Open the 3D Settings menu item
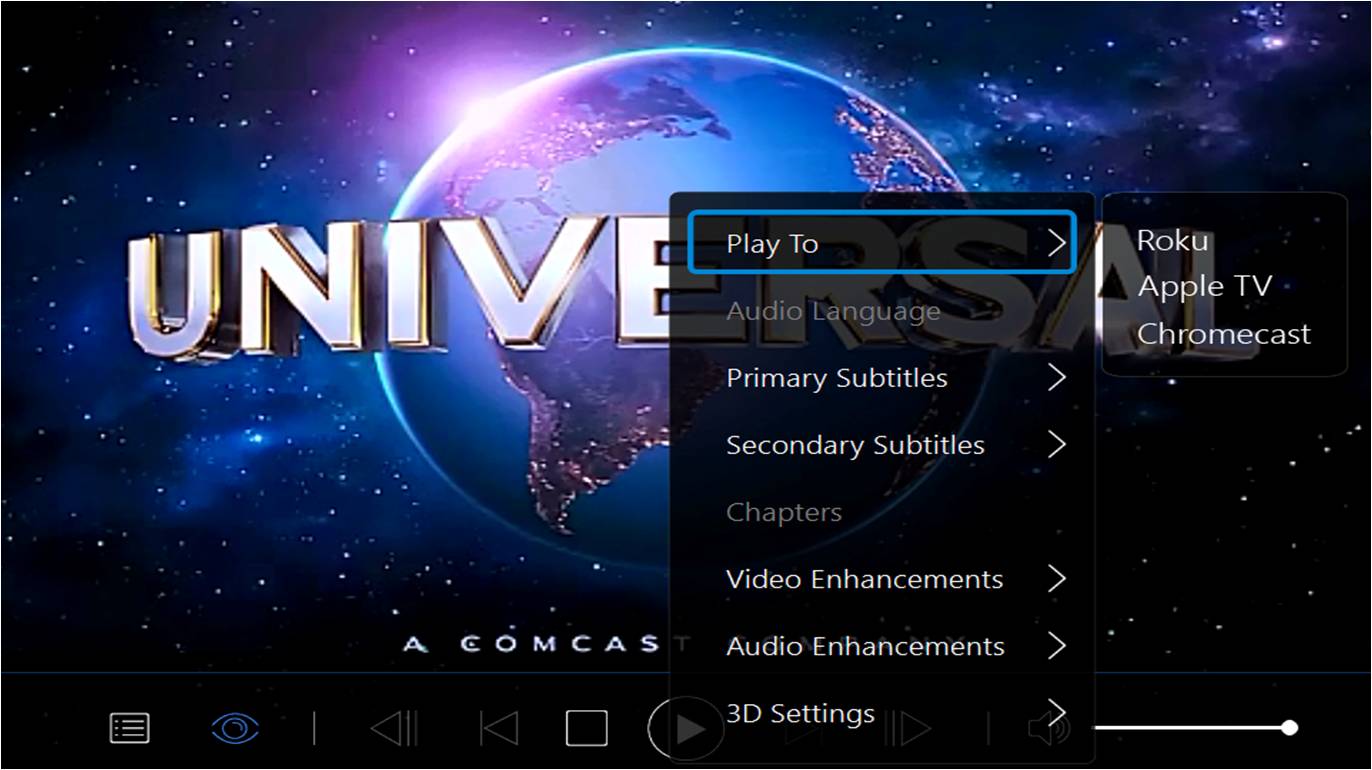This screenshot has height=770, width=1372. click(881, 713)
